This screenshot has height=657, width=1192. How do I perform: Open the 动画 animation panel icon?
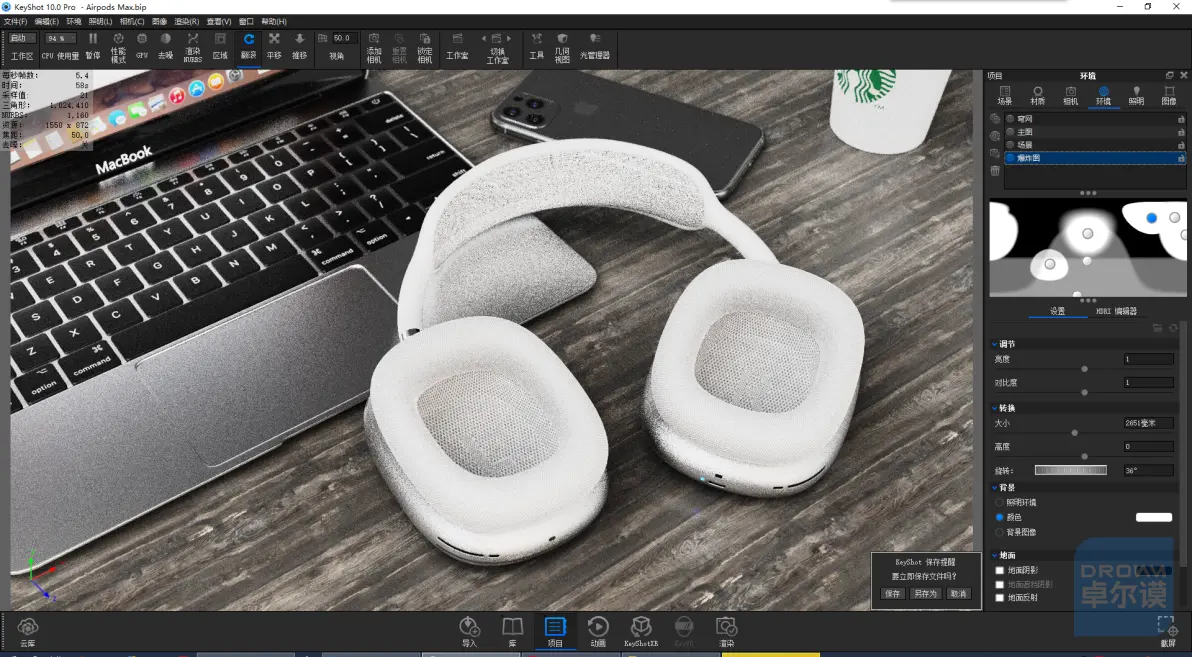(598, 632)
